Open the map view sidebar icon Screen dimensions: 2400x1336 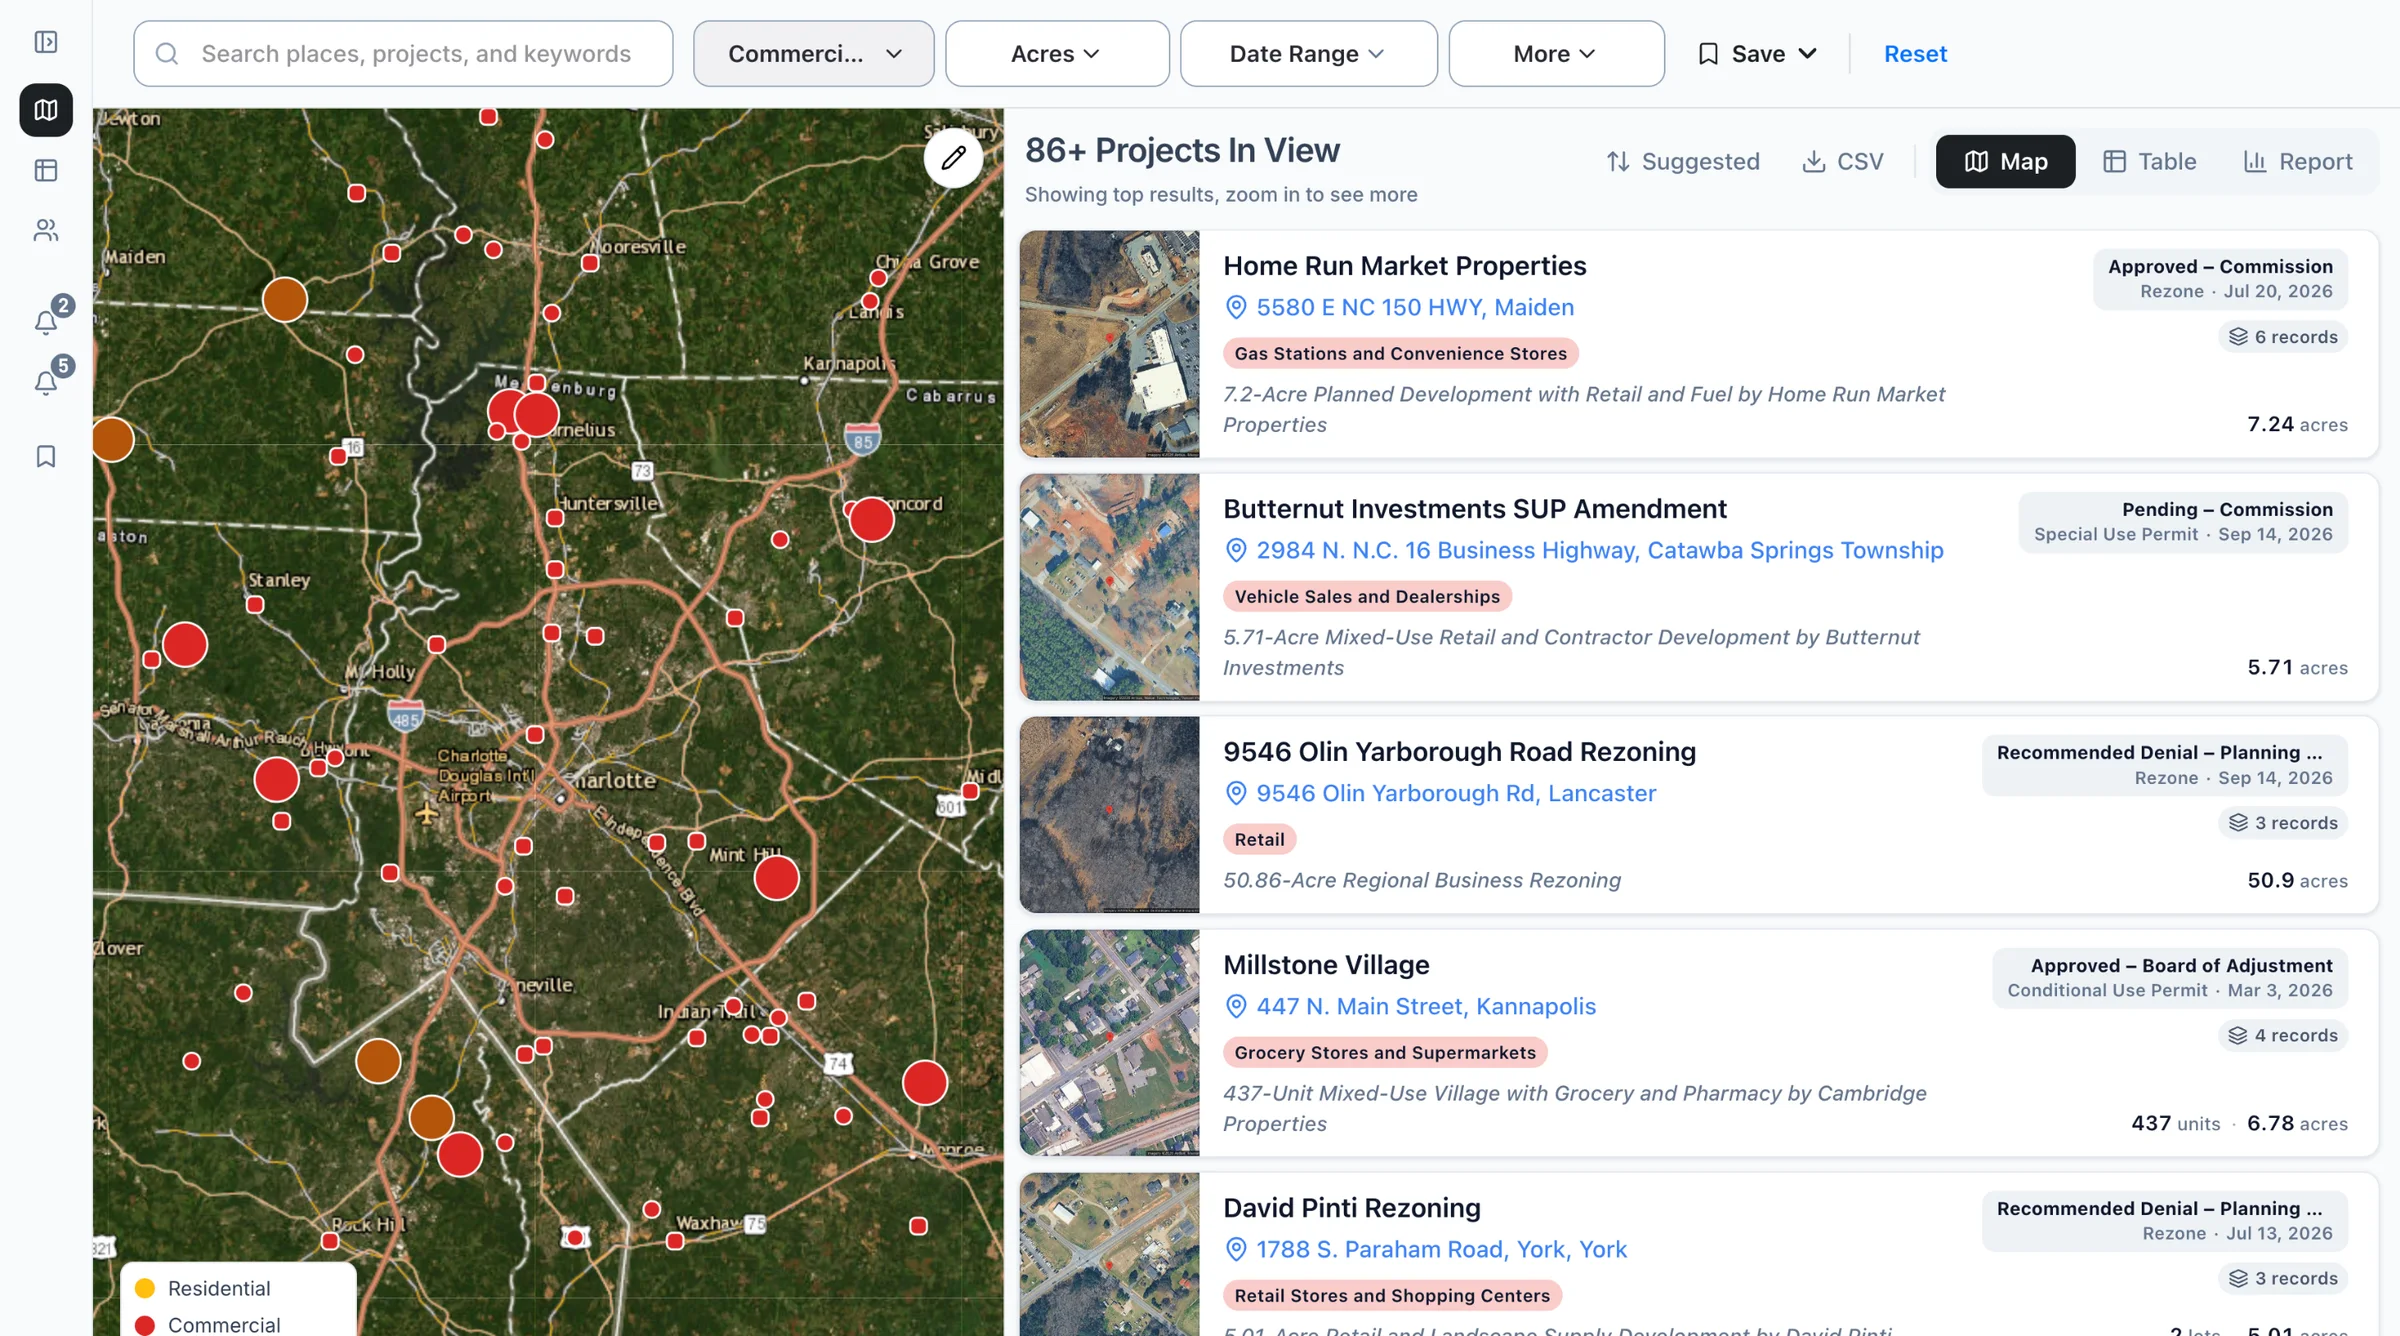[x=46, y=110]
